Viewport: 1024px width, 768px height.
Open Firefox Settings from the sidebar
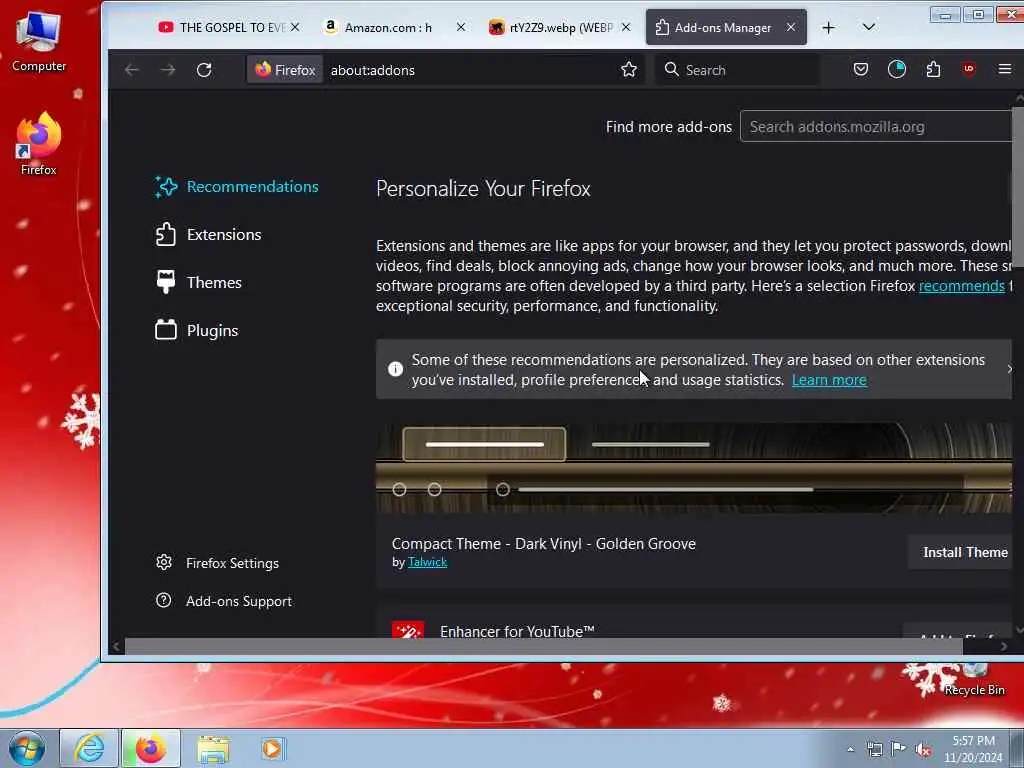(x=217, y=563)
